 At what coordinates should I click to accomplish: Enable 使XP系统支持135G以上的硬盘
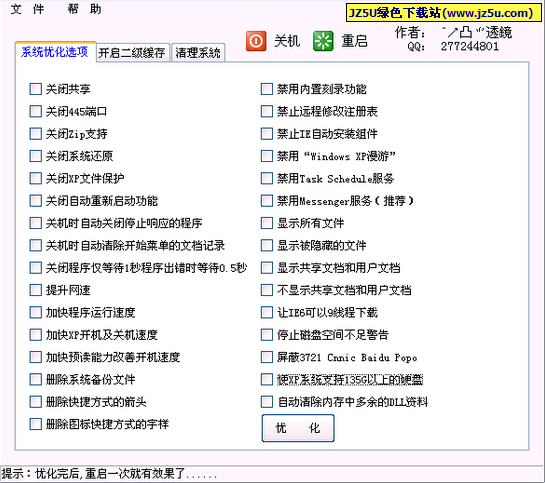pos(267,379)
